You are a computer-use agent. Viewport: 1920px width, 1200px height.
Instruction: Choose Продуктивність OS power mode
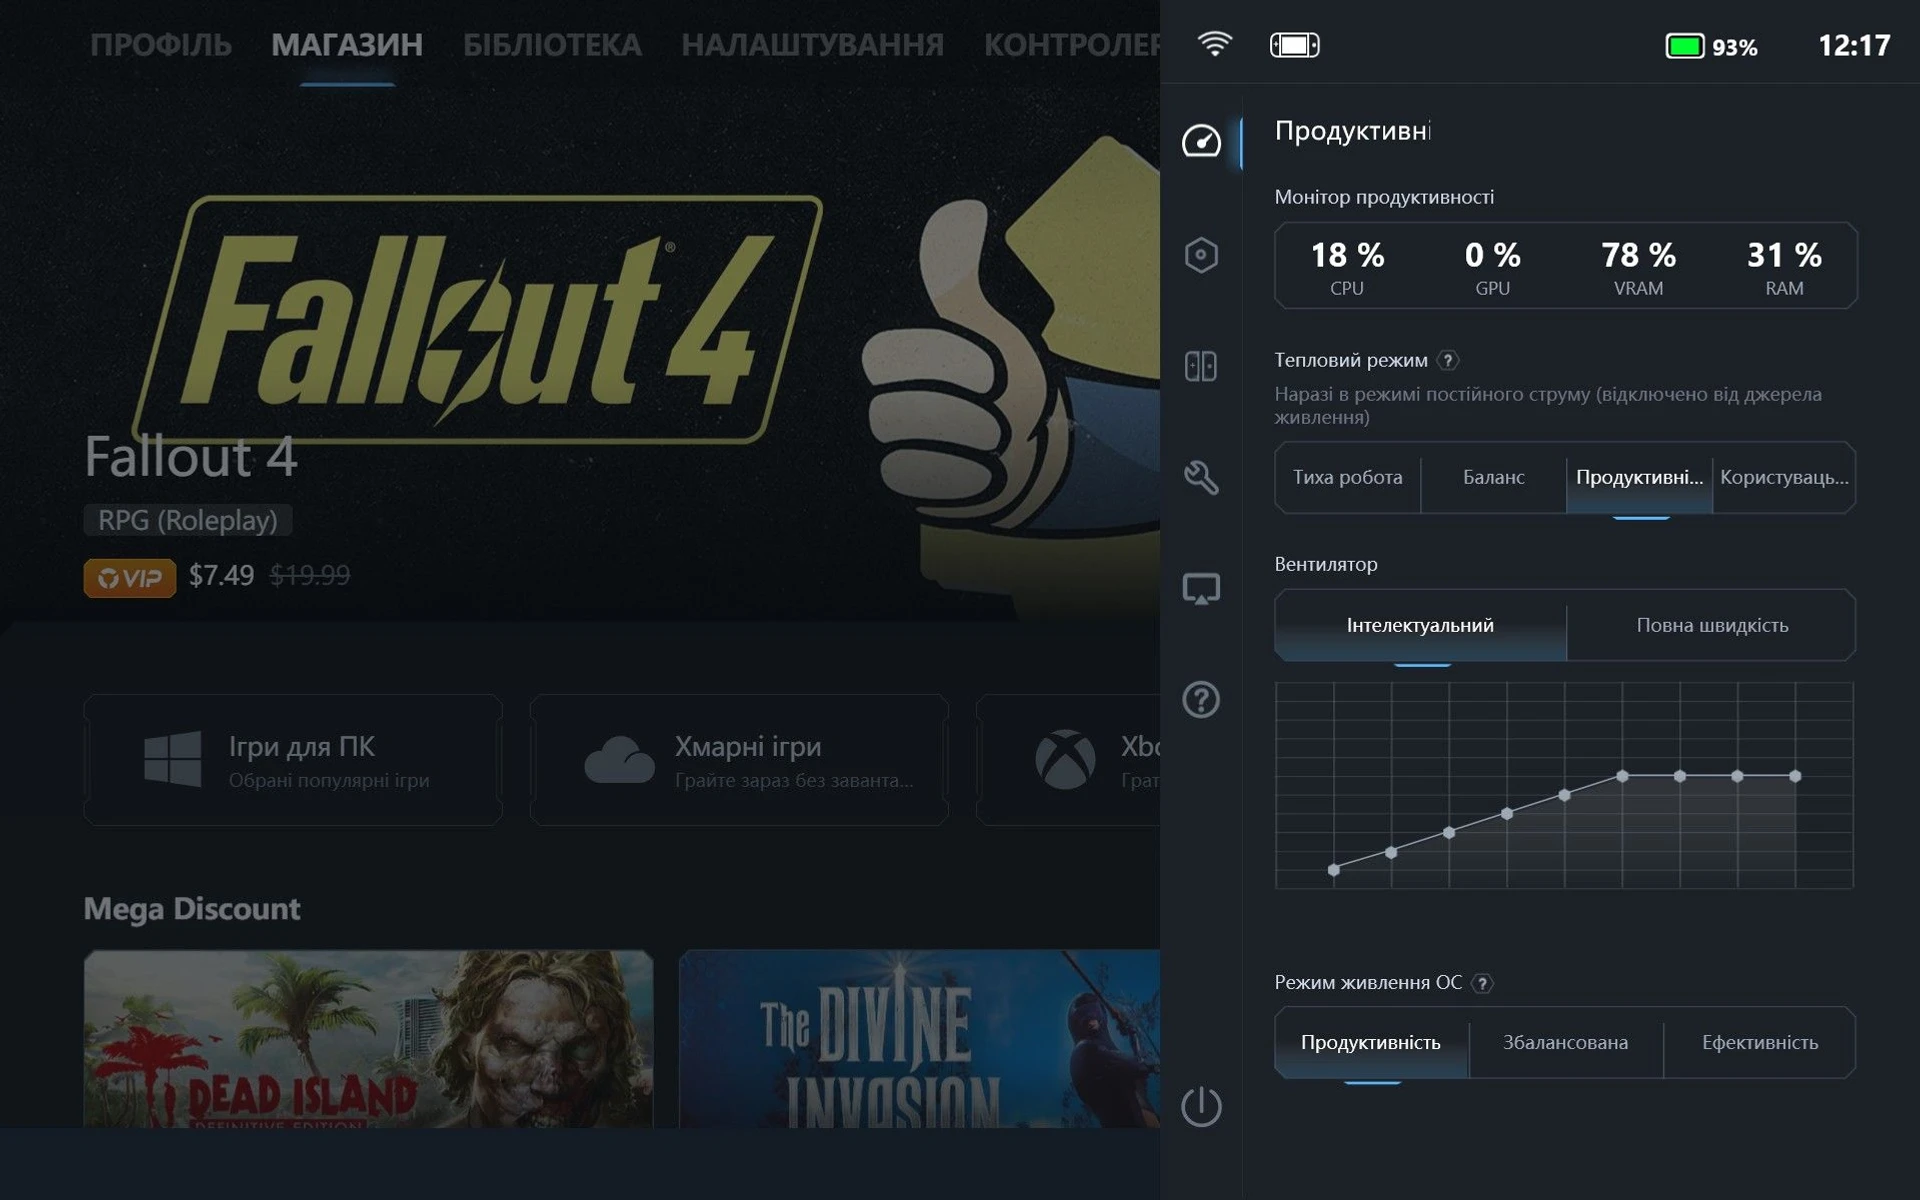pos(1371,1042)
